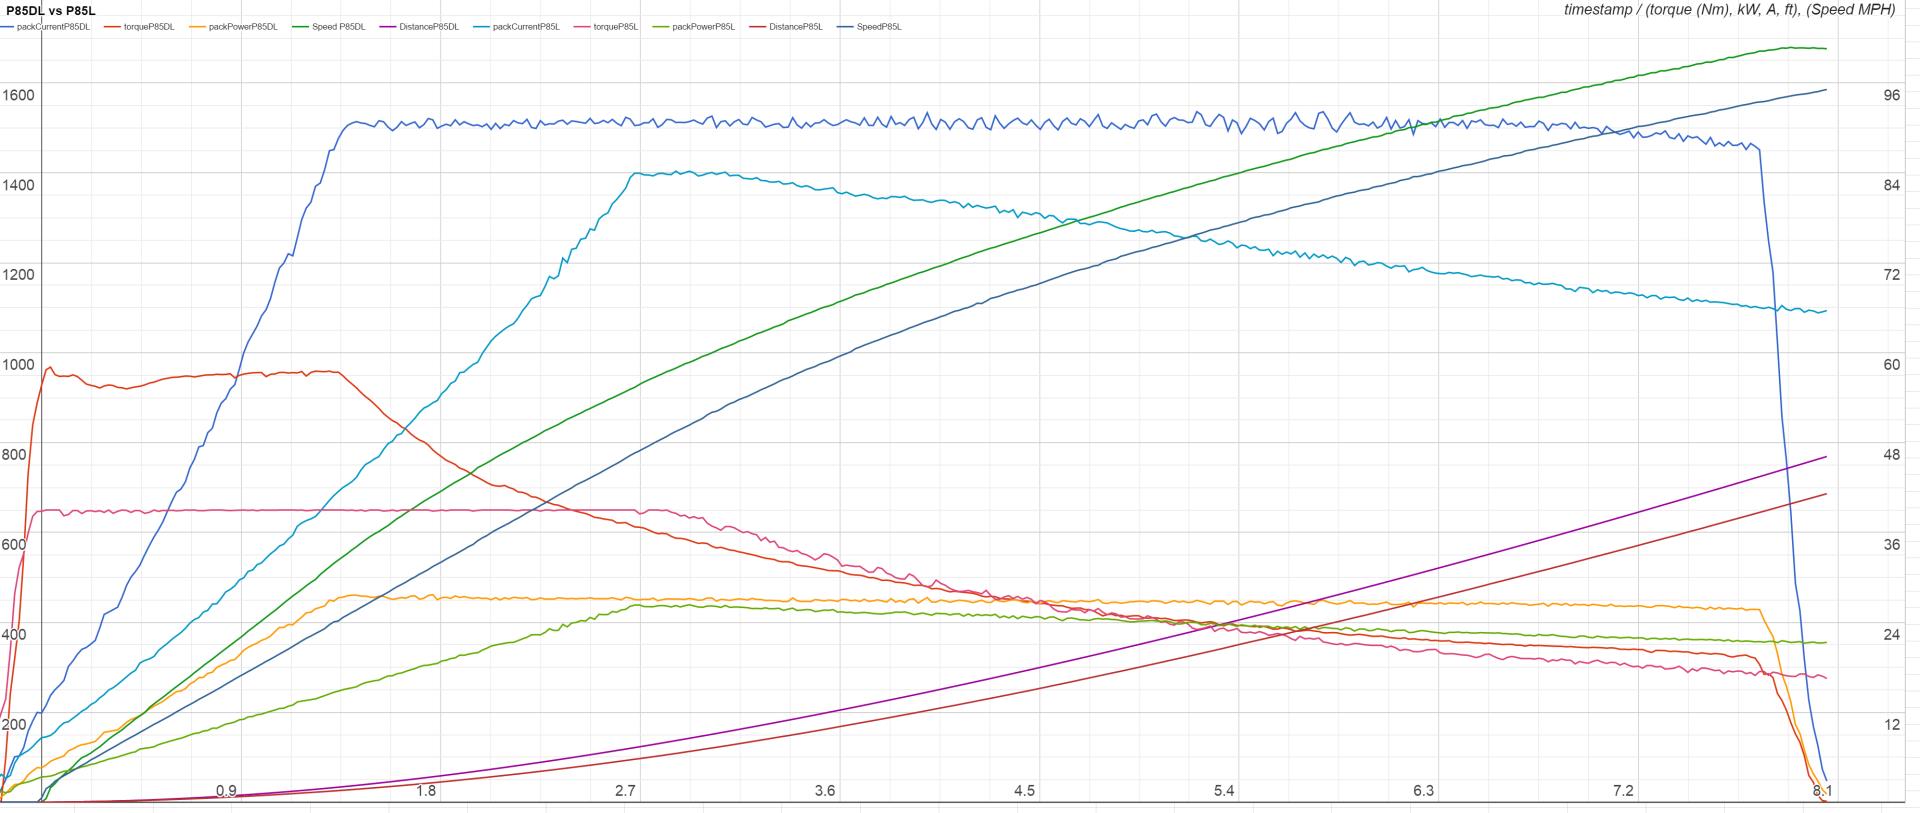Click the time axis label 7.2
This screenshot has width=1920, height=813.
(x=1623, y=791)
